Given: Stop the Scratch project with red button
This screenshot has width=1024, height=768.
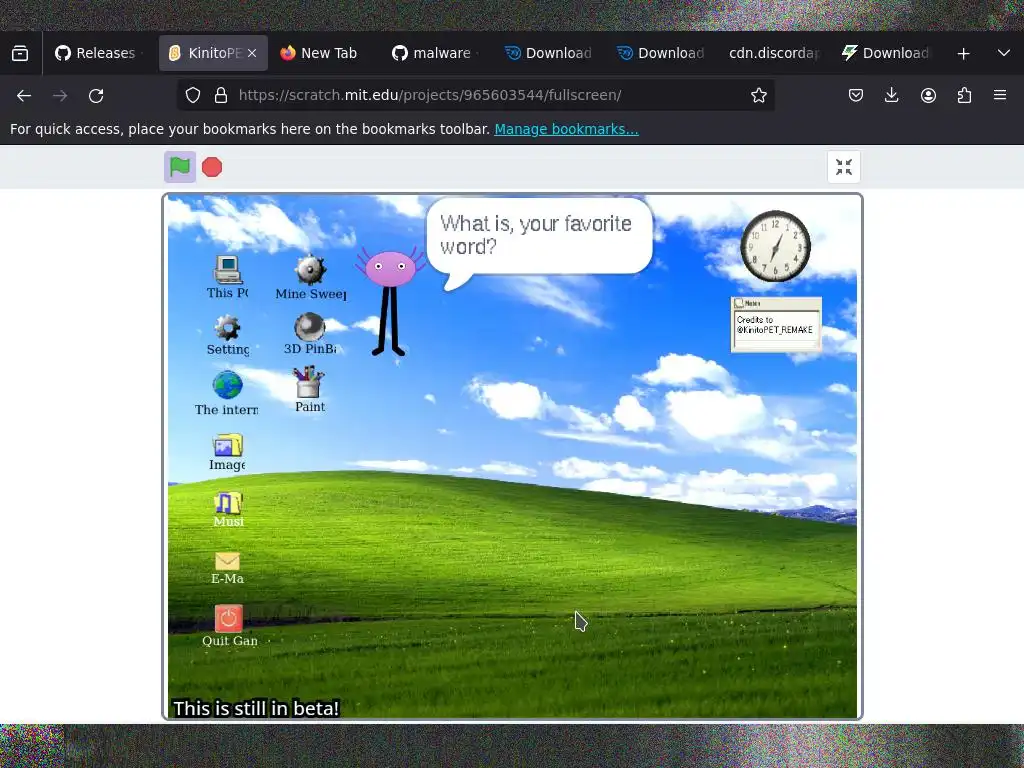Looking at the screenshot, I should tap(212, 167).
